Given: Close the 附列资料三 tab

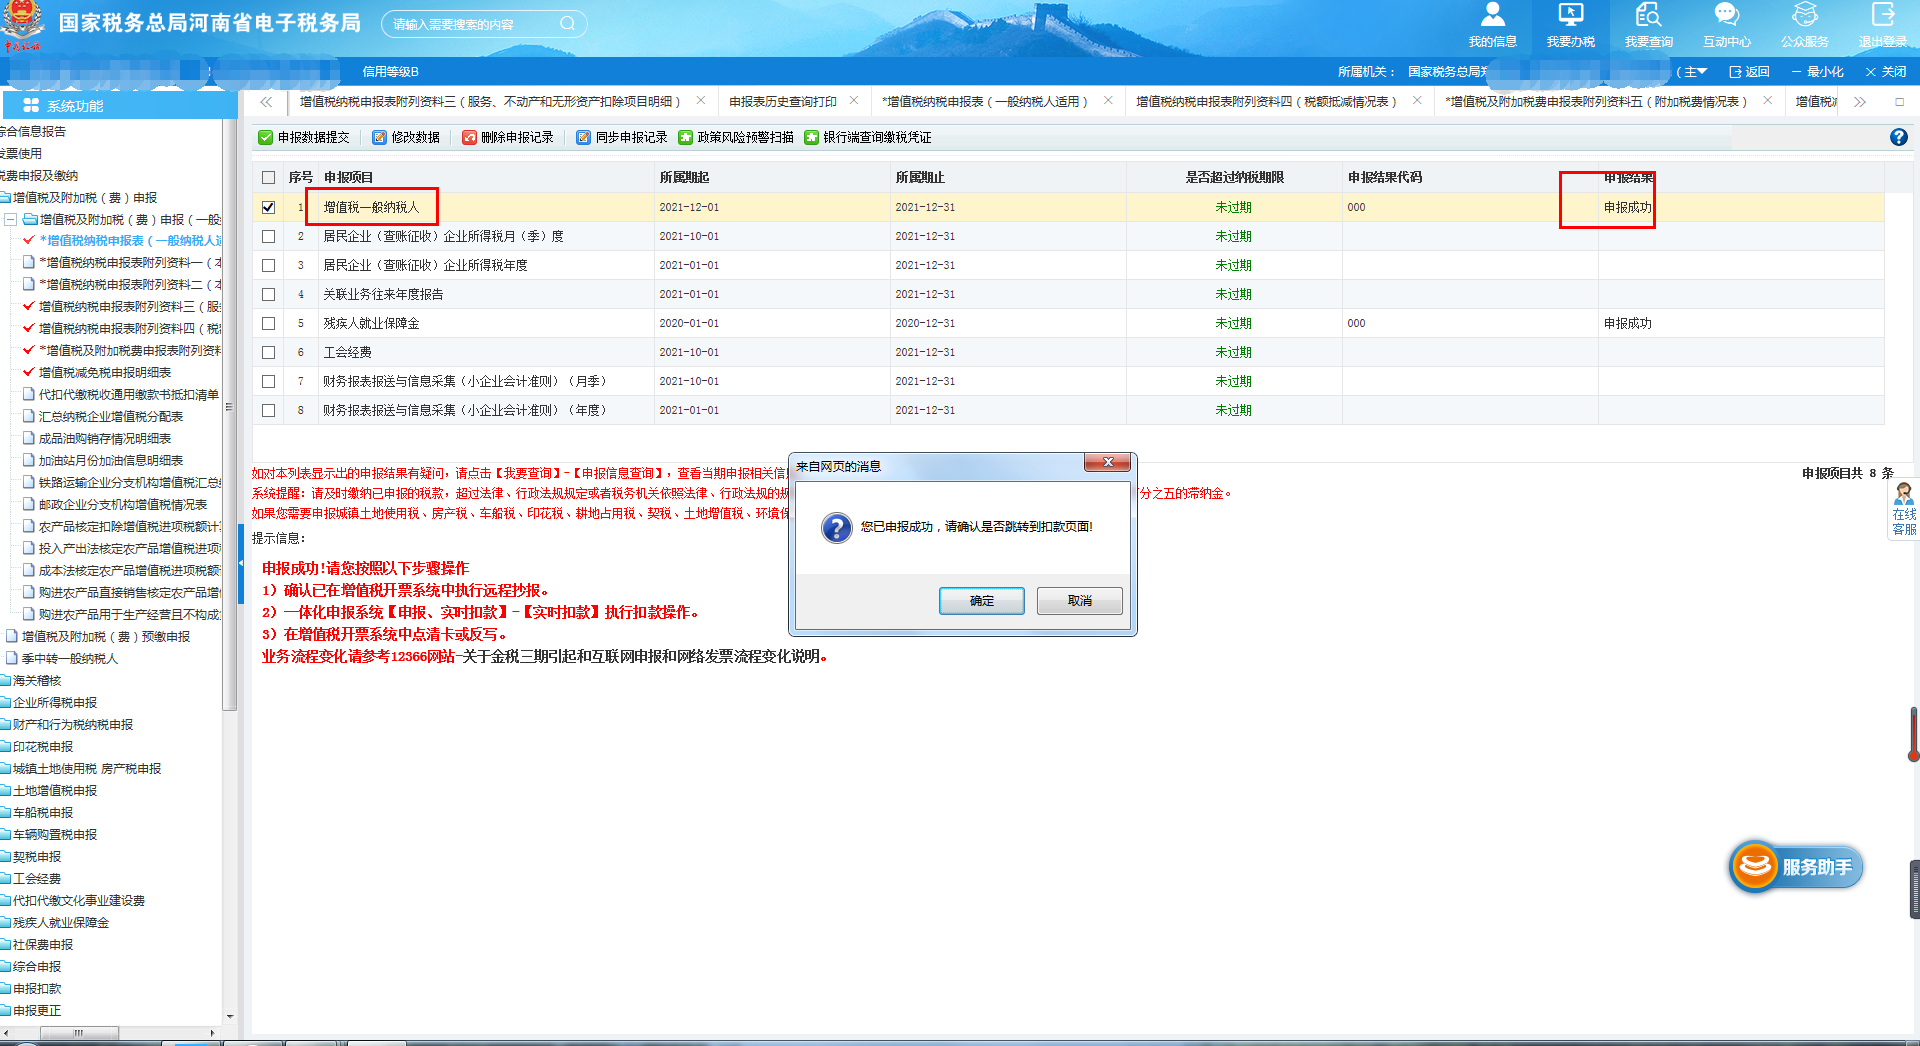Looking at the screenshot, I should pyautogui.click(x=701, y=101).
